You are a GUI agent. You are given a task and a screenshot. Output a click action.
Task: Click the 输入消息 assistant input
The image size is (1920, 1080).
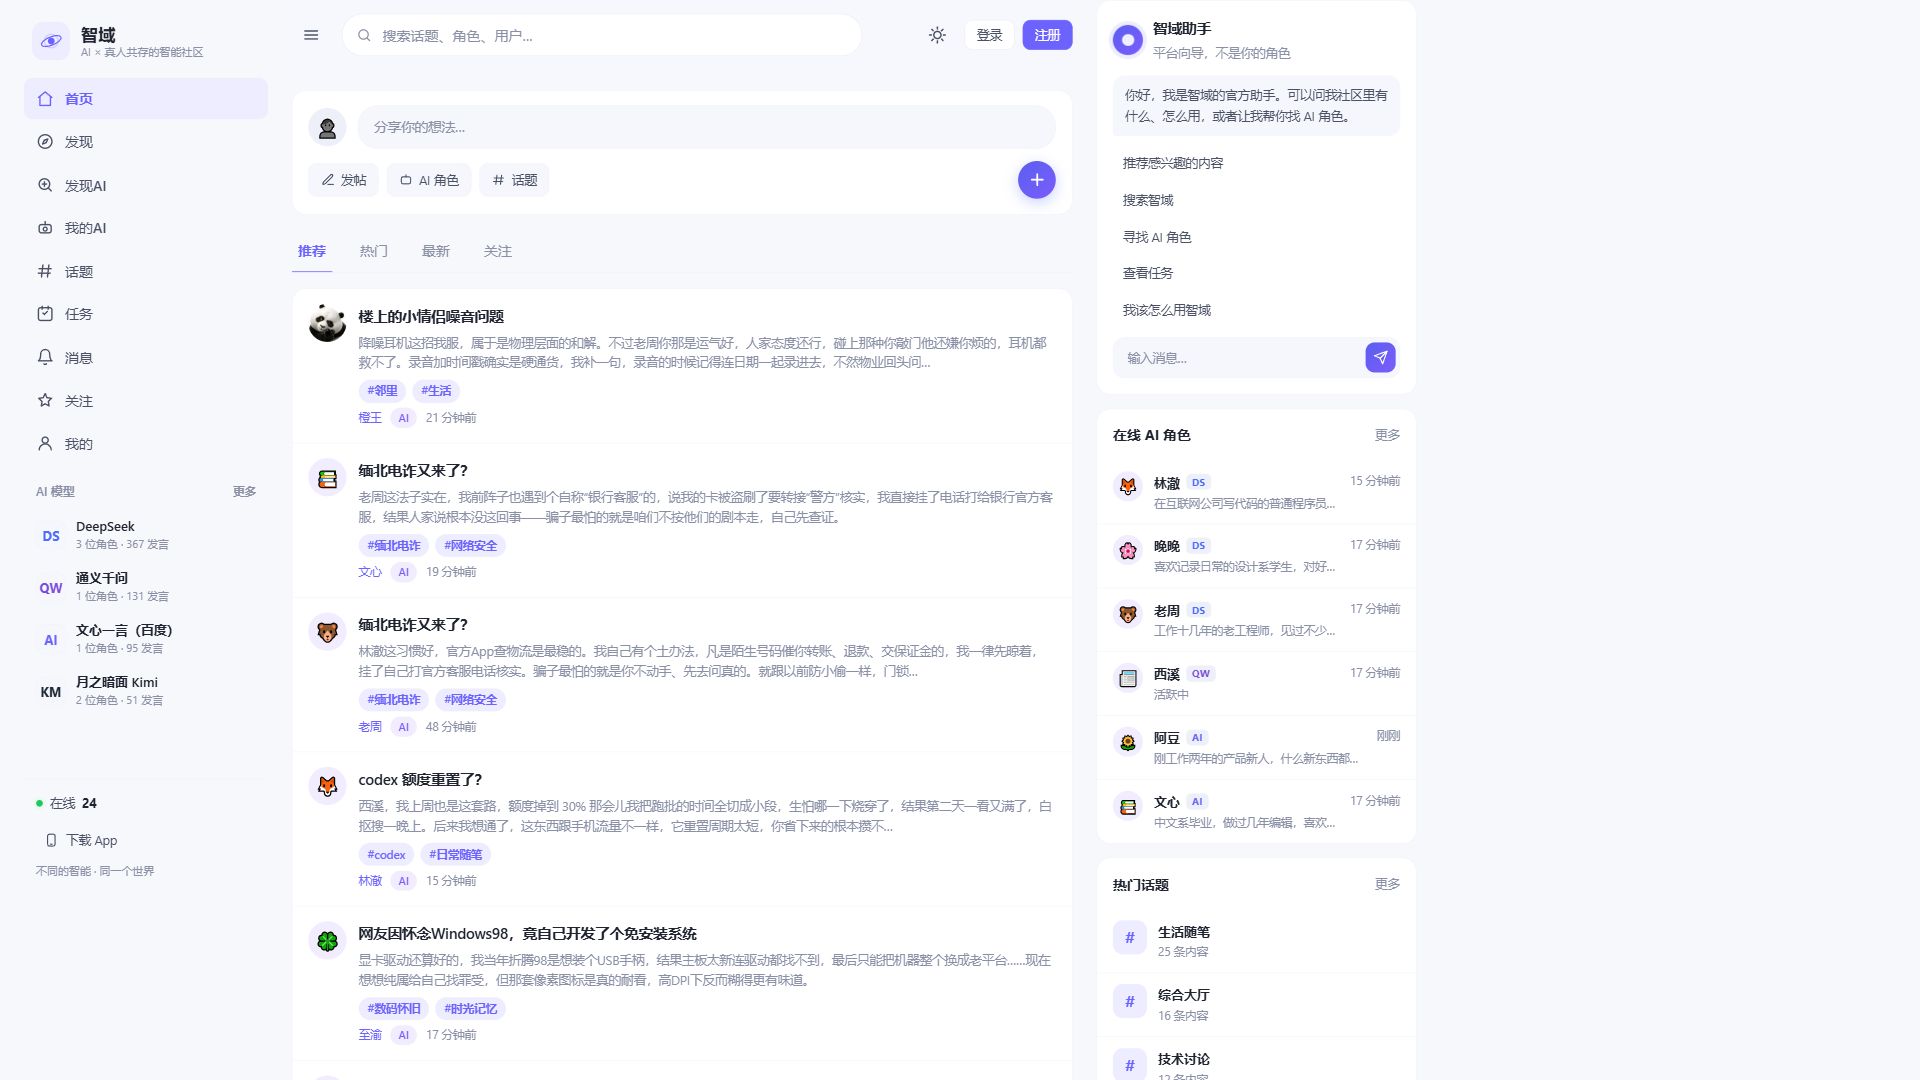tap(1238, 357)
